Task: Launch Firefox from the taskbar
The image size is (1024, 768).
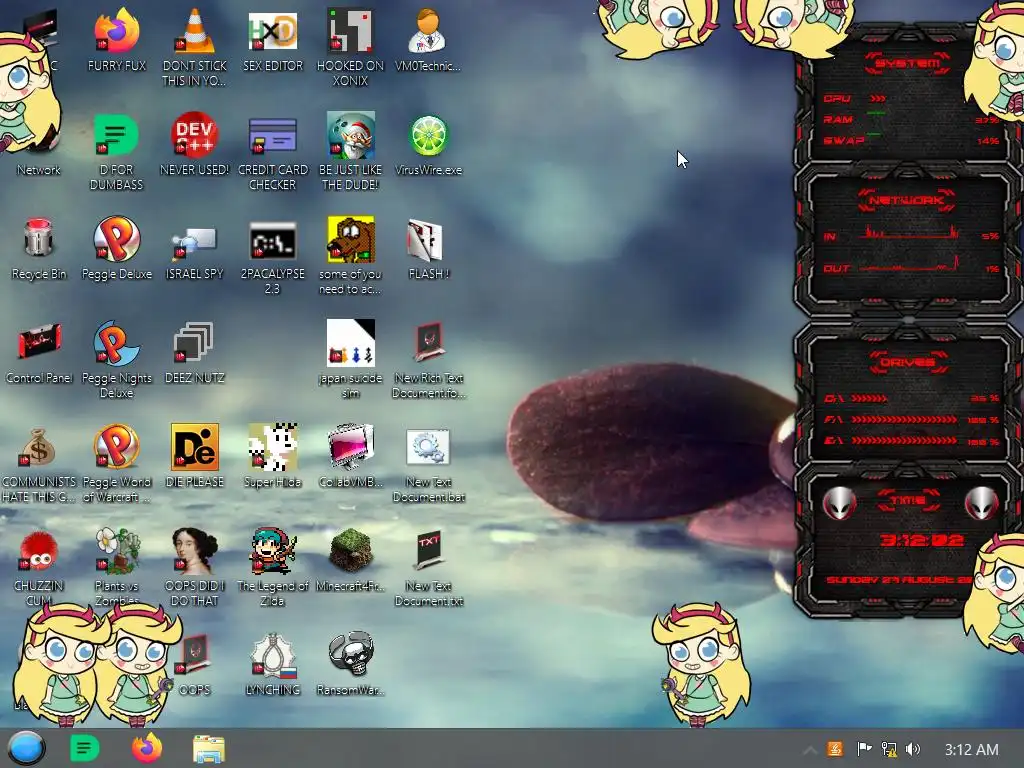Action: pos(147,748)
